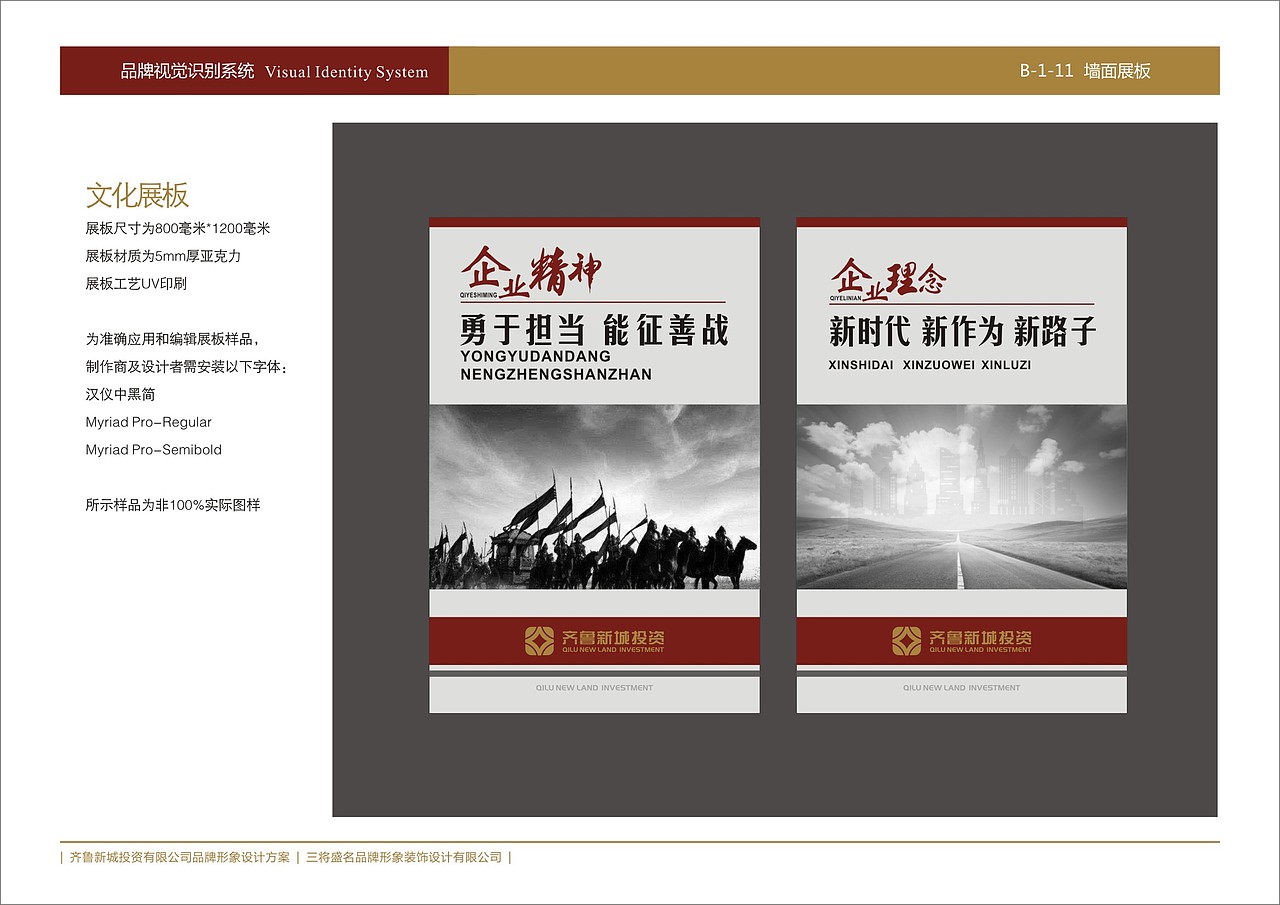Select the Myriad Pro-Semibold font entry
The height and width of the screenshot is (905, 1280).
tap(151, 450)
